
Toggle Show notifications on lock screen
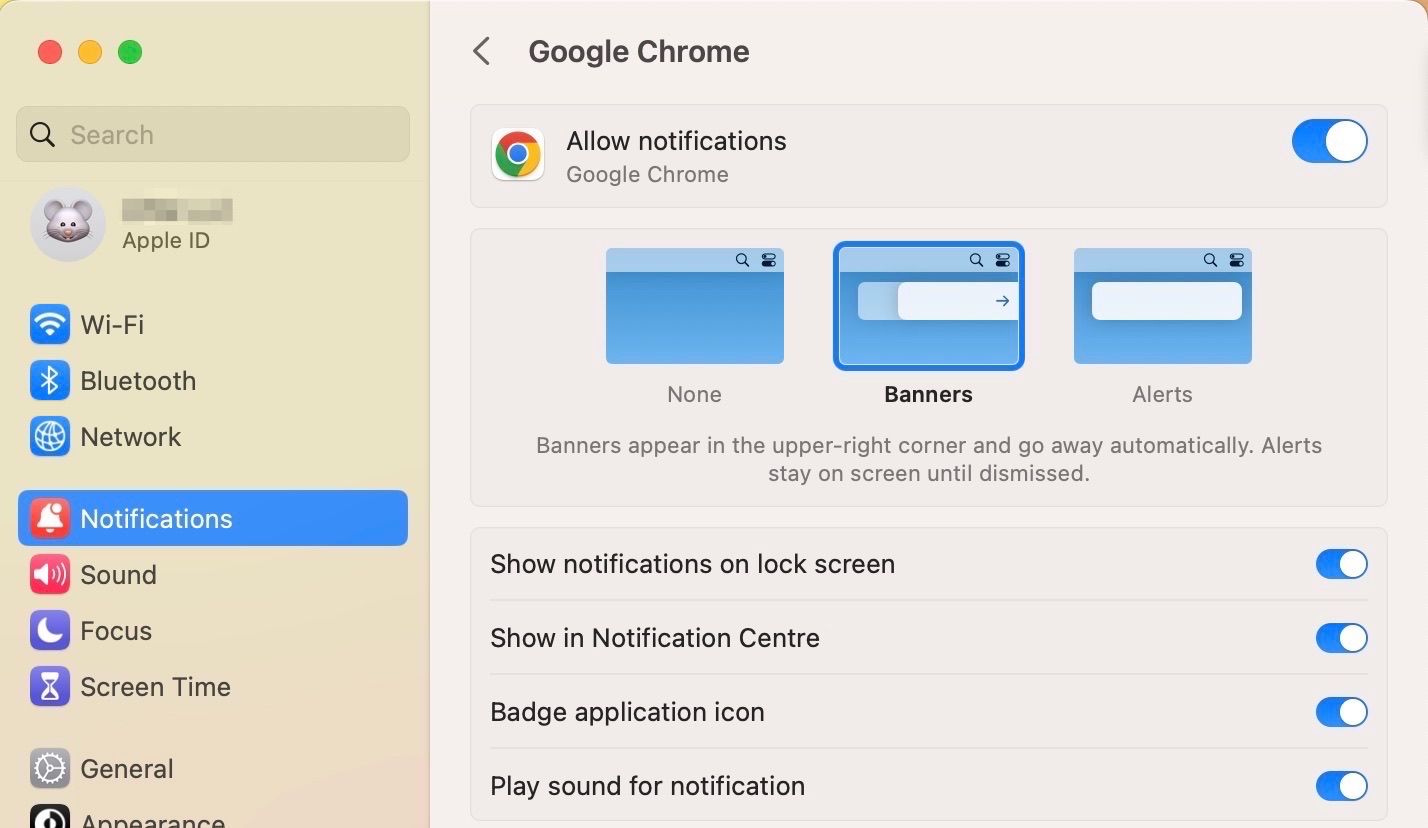coord(1341,564)
